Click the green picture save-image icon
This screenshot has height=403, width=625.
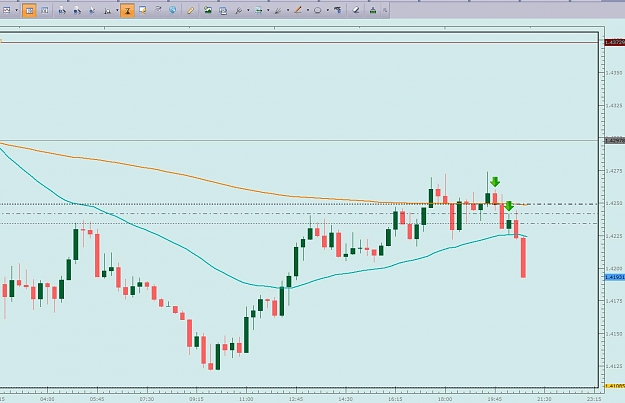[208, 10]
